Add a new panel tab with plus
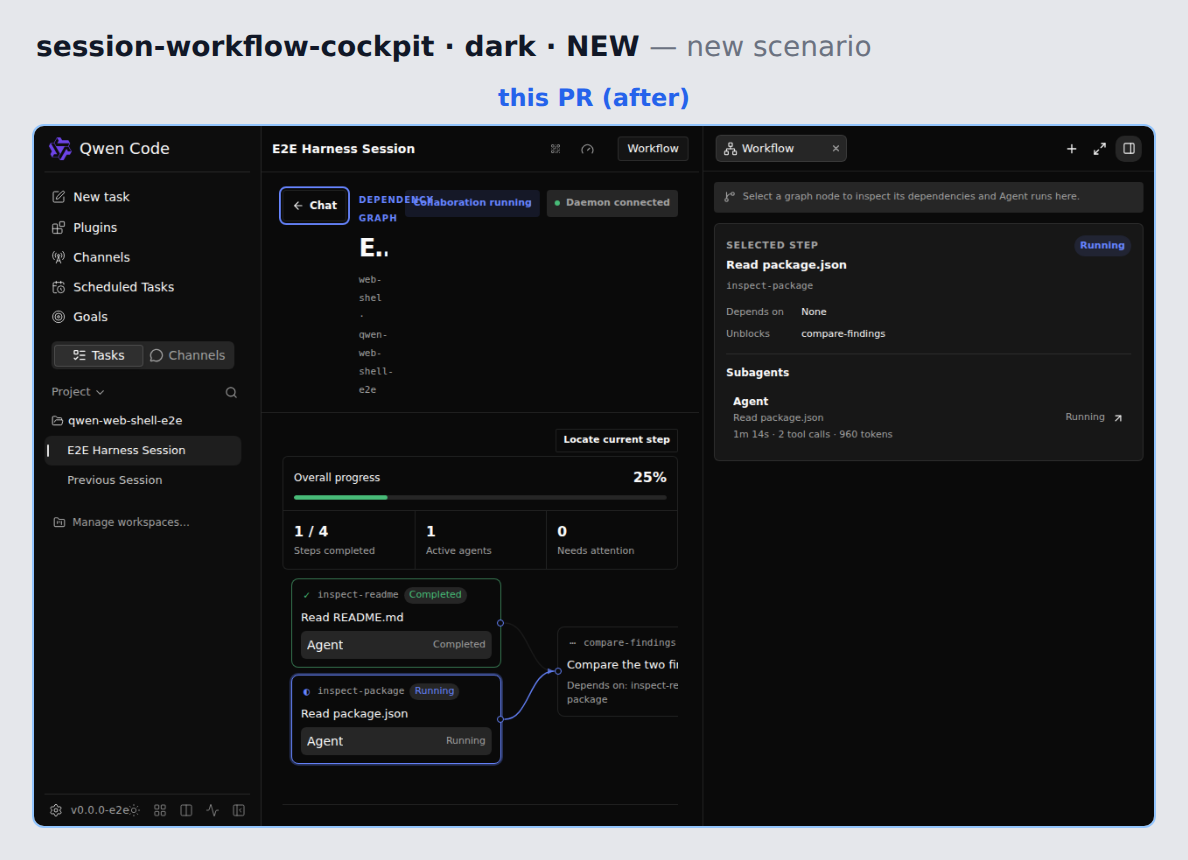Image resolution: width=1188 pixels, height=860 pixels. [1071, 149]
